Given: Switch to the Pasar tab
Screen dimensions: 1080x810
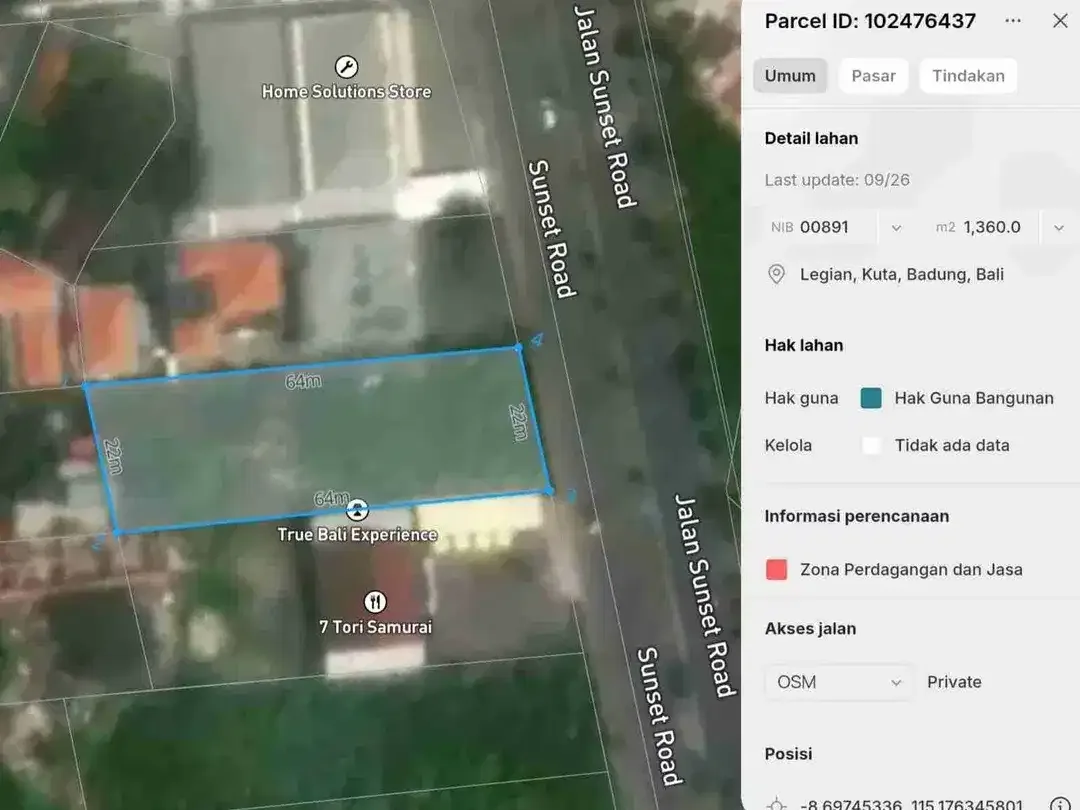Looking at the screenshot, I should click(873, 76).
